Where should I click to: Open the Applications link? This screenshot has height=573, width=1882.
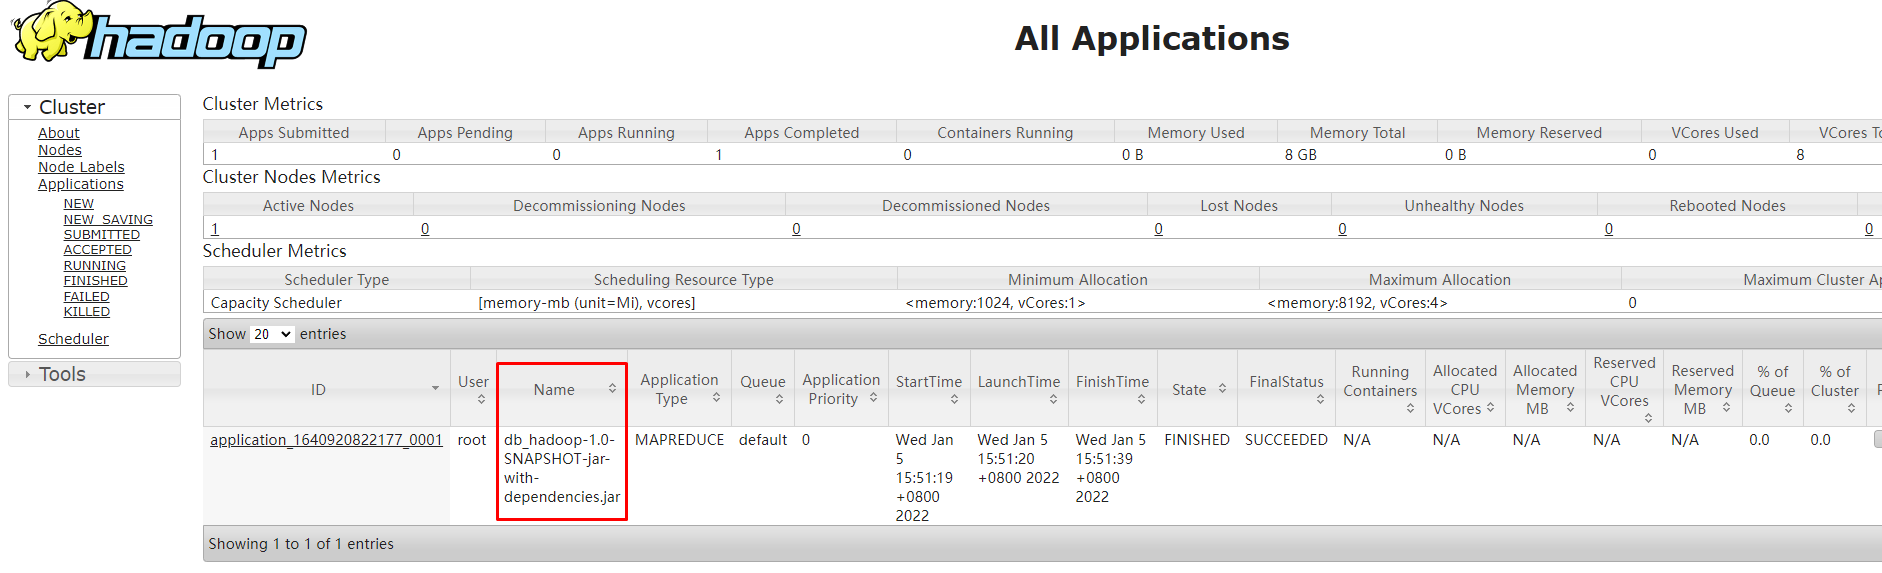pyautogui.click(x=81, y=184)
